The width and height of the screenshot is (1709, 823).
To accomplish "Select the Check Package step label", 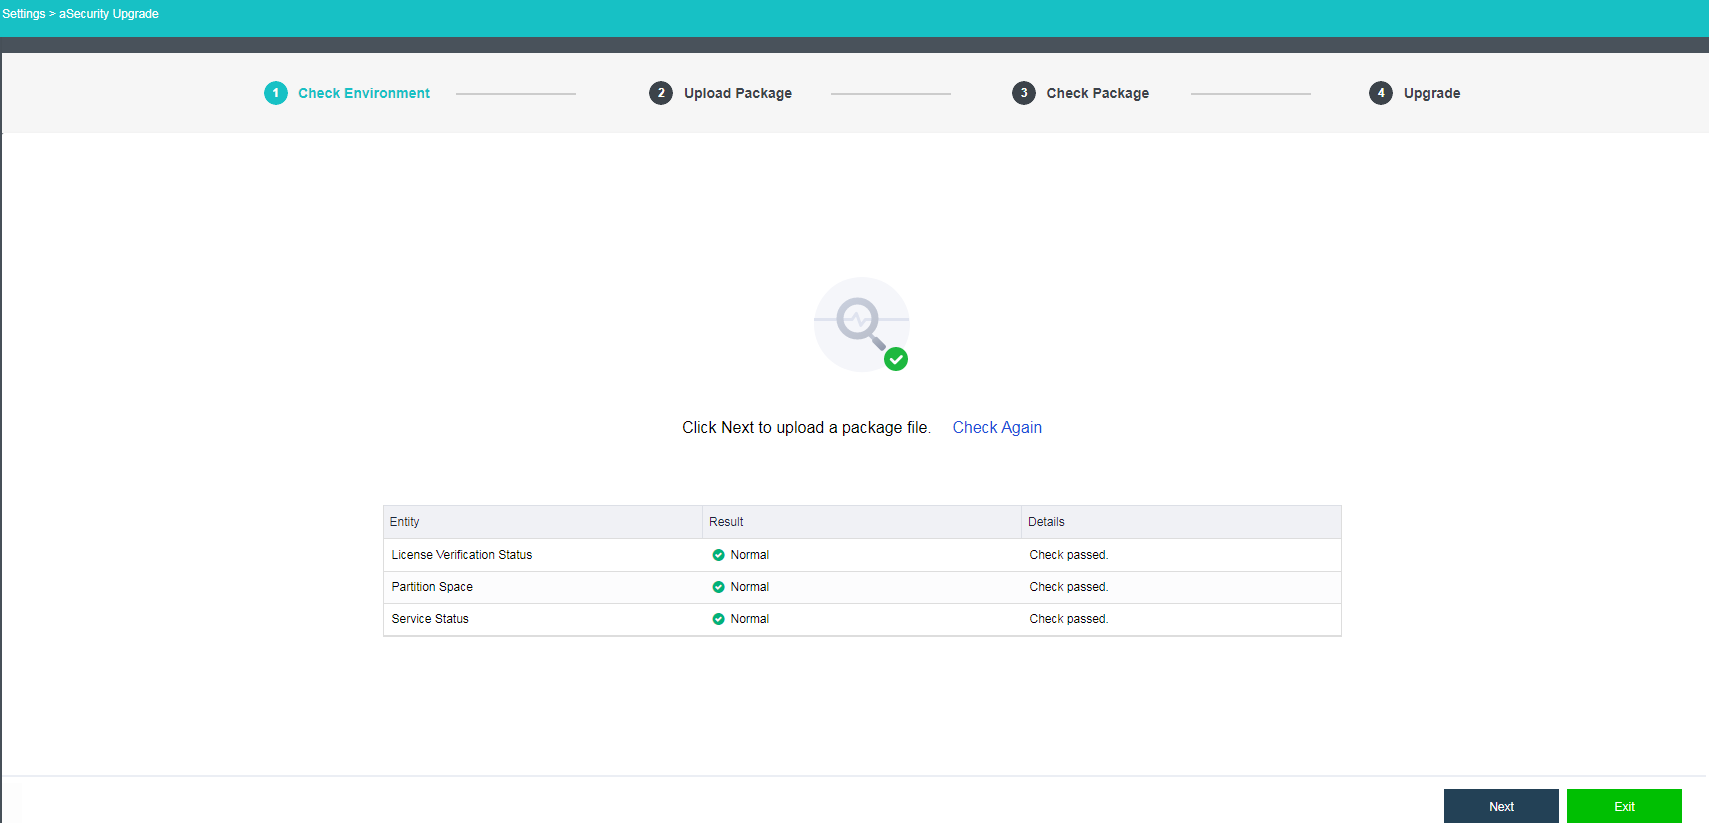I will pyautogui.click(x=1097, y=93).
